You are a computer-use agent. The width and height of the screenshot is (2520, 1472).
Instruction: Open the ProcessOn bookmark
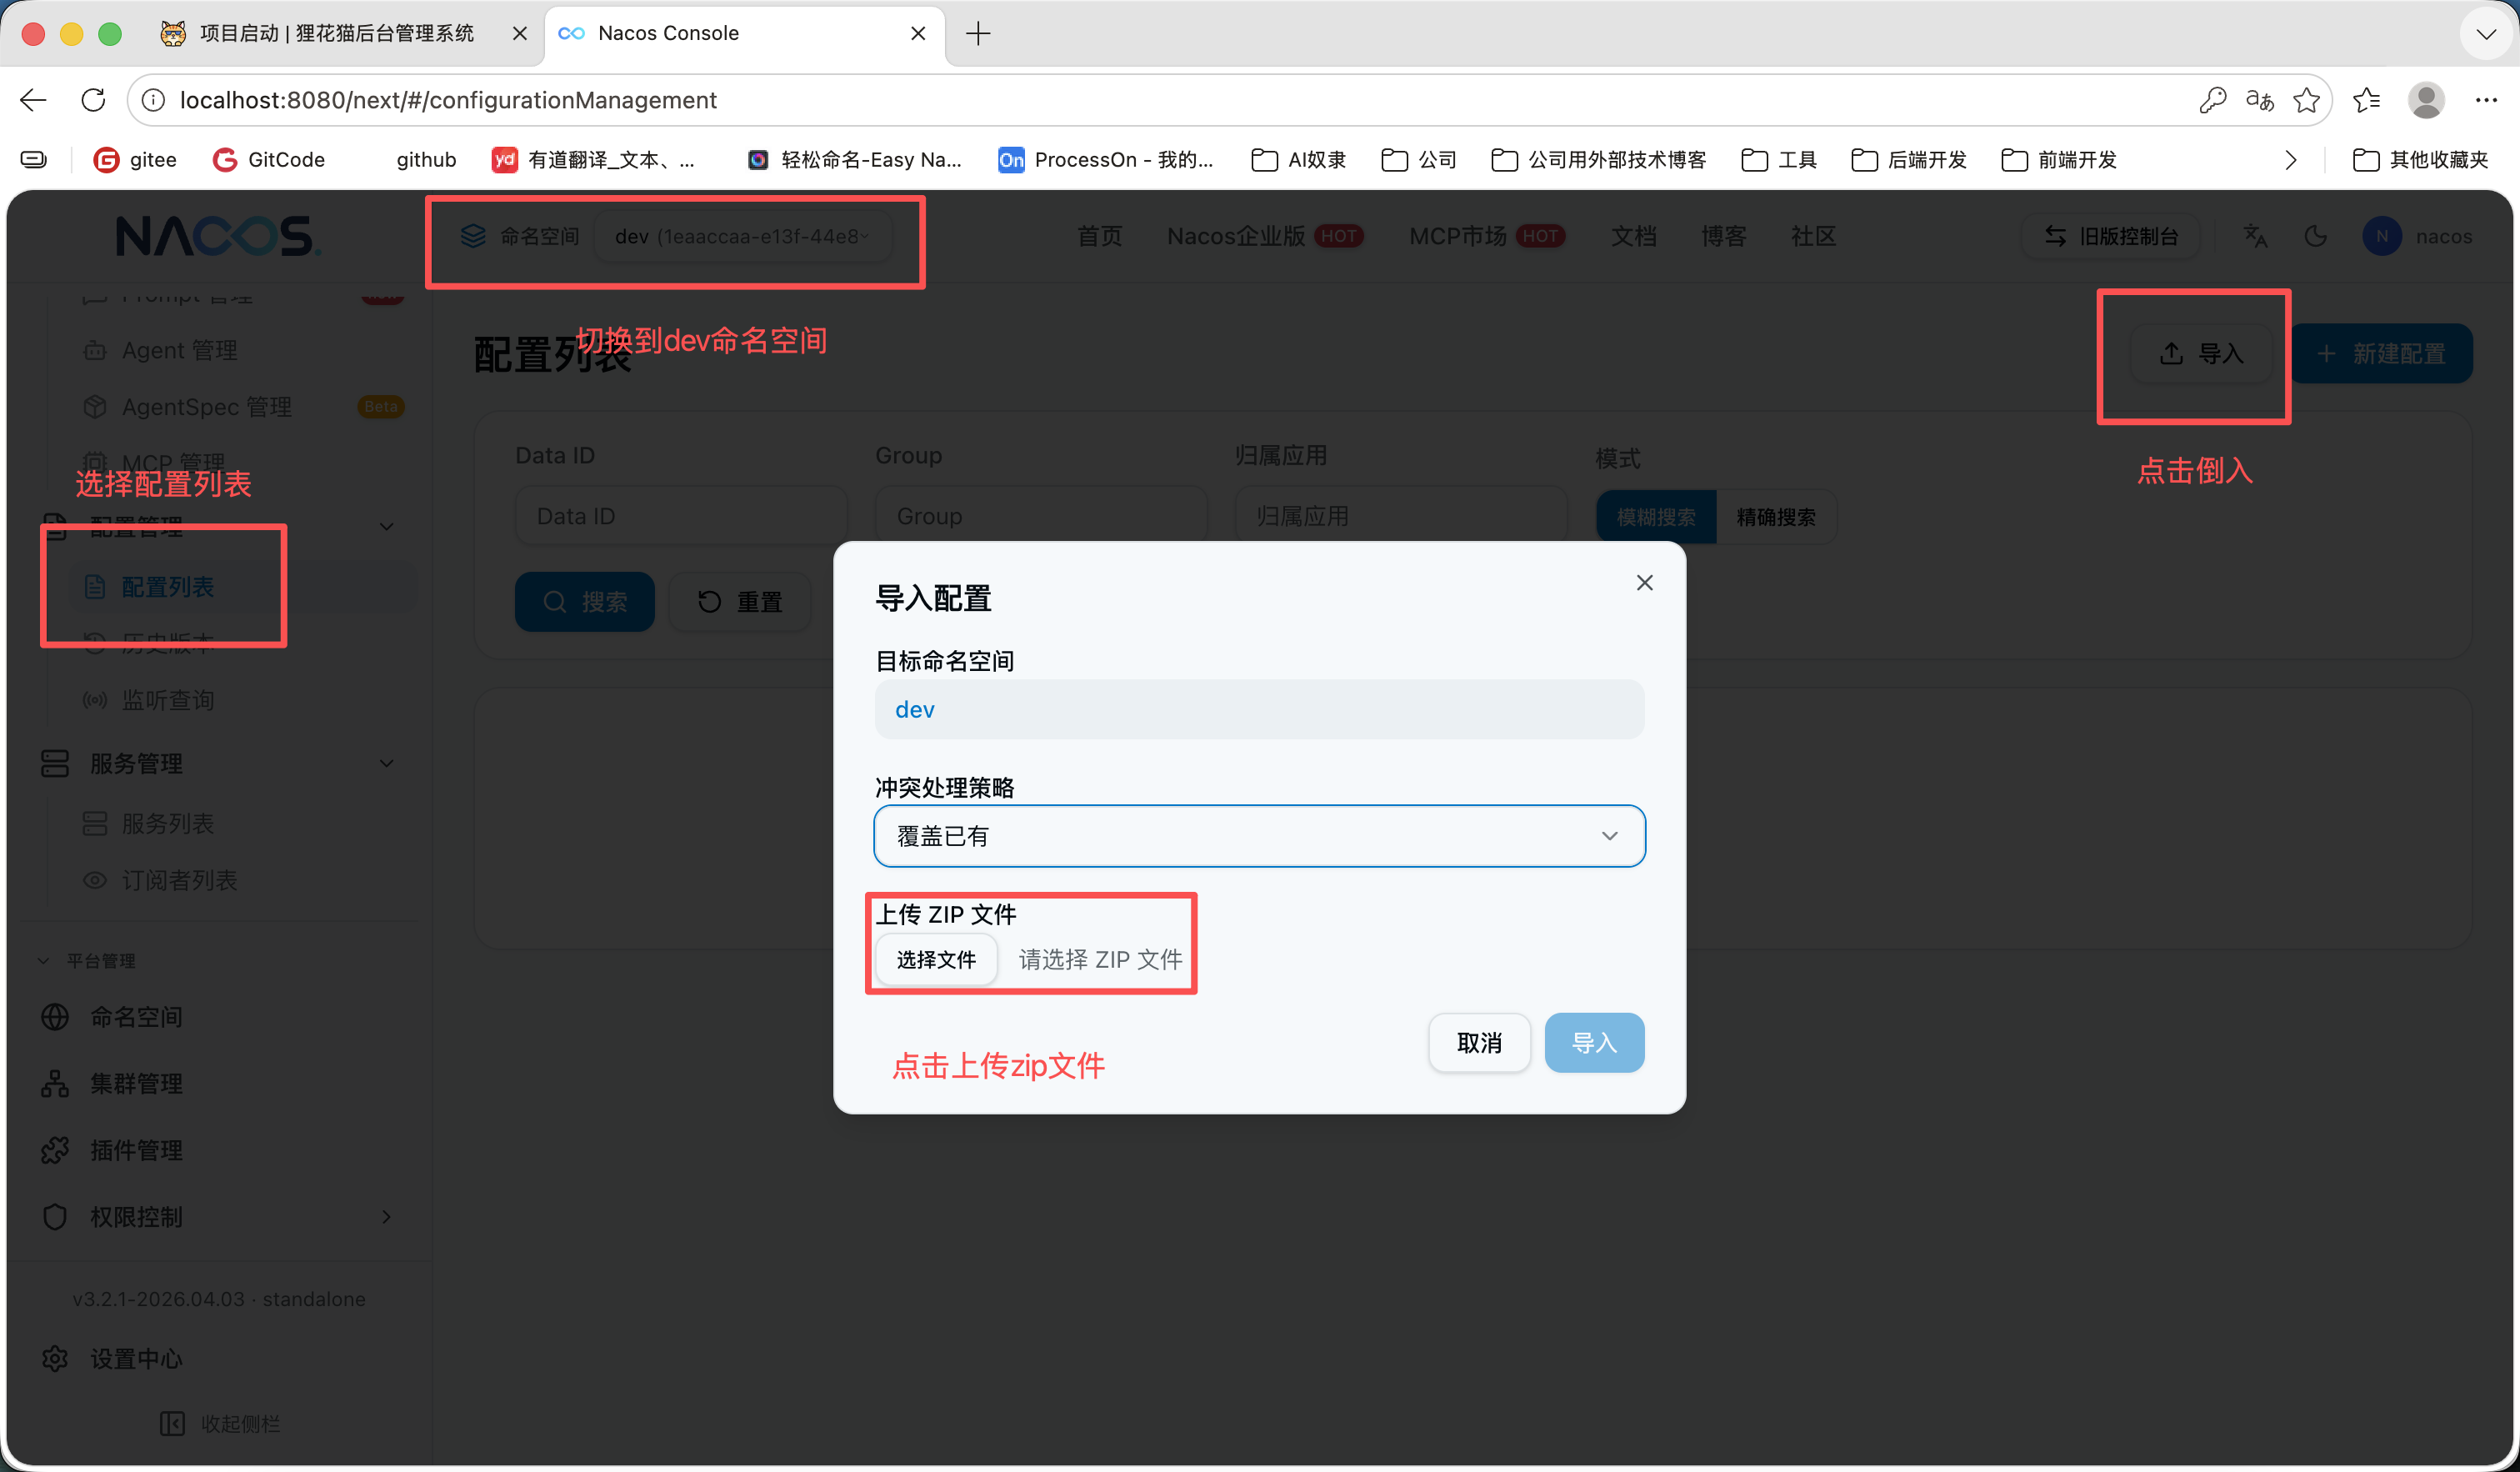click(x=1106, y=159)
